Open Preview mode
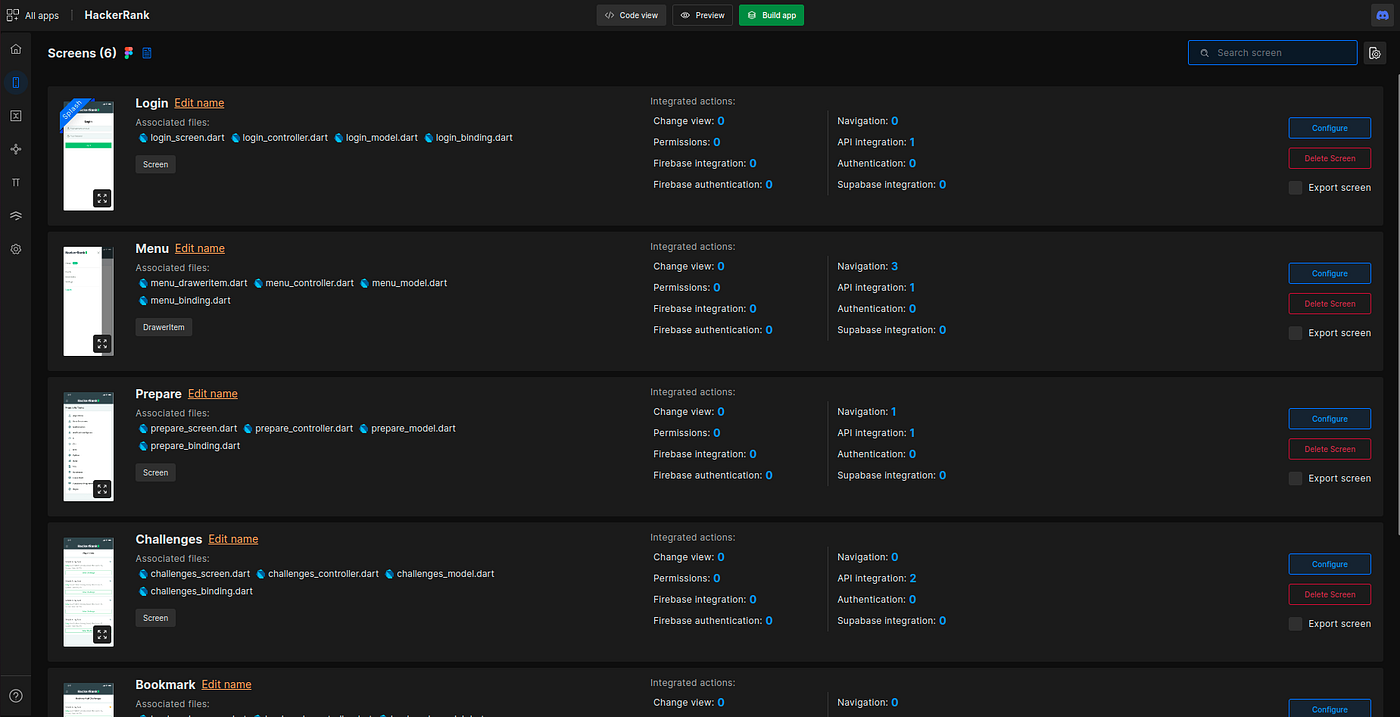1400x717 pixels. point(702,15)
